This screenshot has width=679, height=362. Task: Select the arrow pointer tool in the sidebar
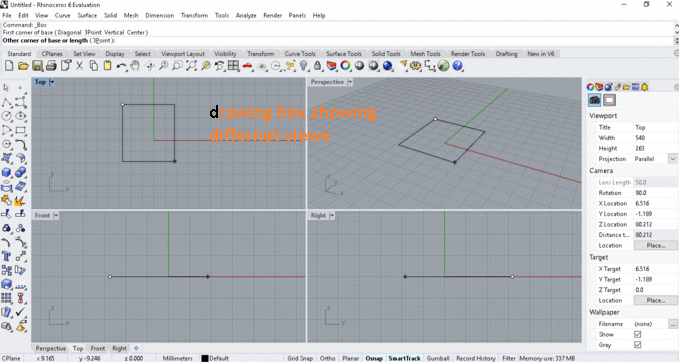(x=6, y=88)
